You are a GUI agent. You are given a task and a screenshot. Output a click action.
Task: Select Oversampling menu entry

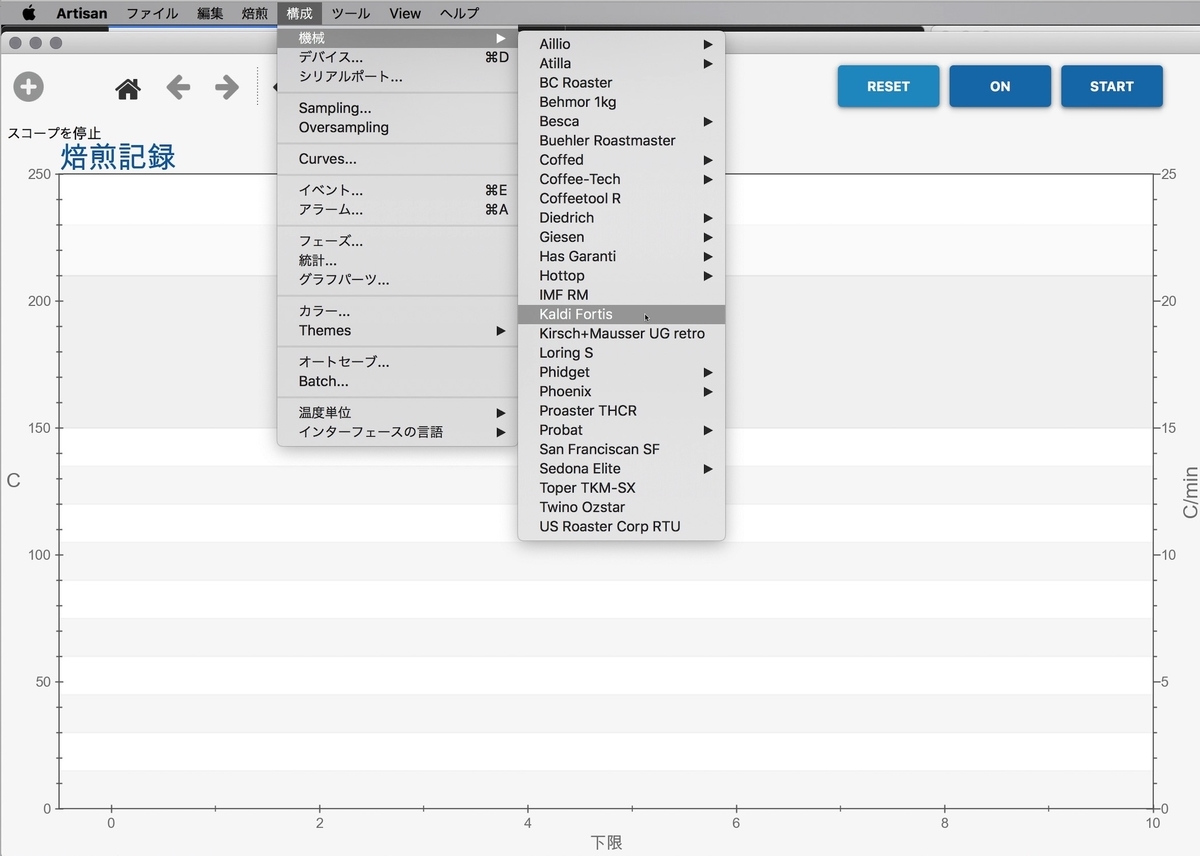[397, 127]
